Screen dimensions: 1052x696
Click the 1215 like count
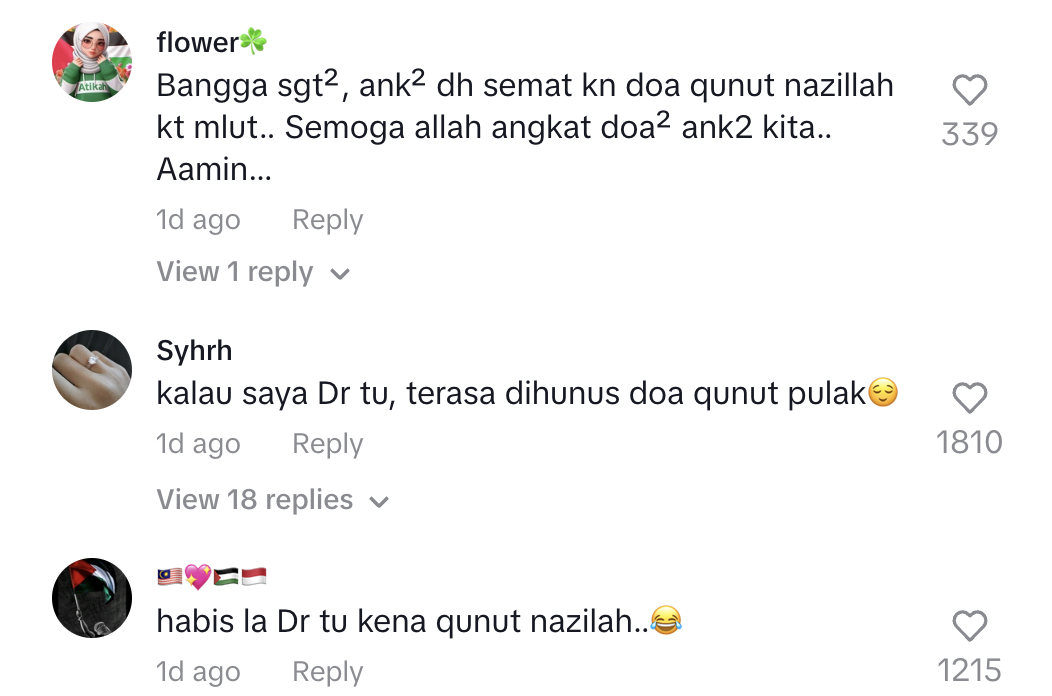(969, 670)
